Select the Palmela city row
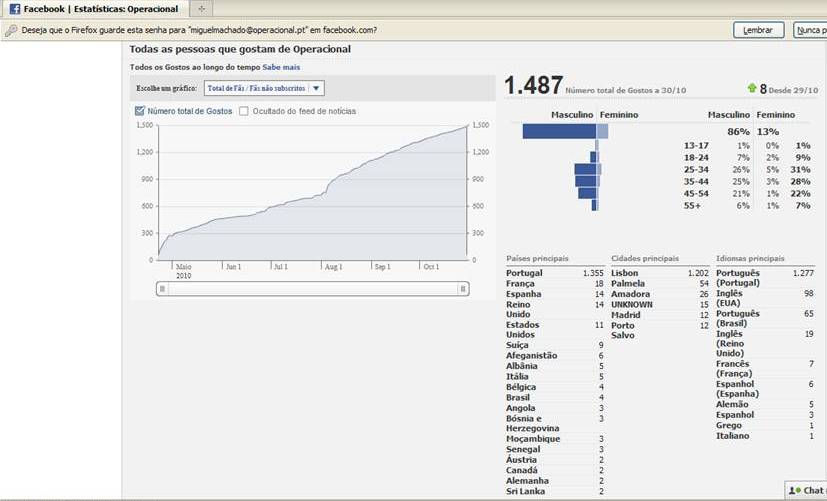This screenshot has height=501, width=827. click(x=660, y=284)
